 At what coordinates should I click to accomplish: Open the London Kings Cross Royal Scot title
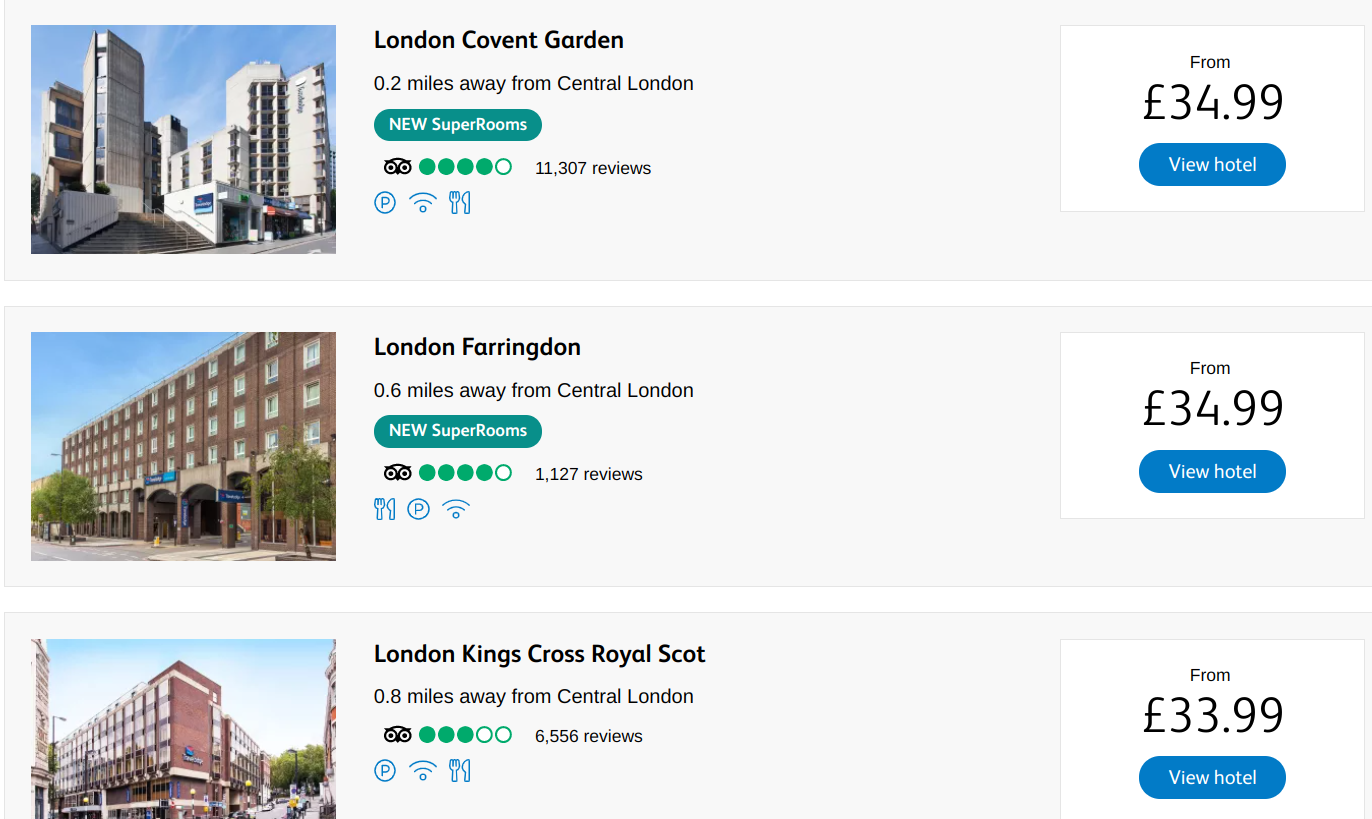[540, 654]
